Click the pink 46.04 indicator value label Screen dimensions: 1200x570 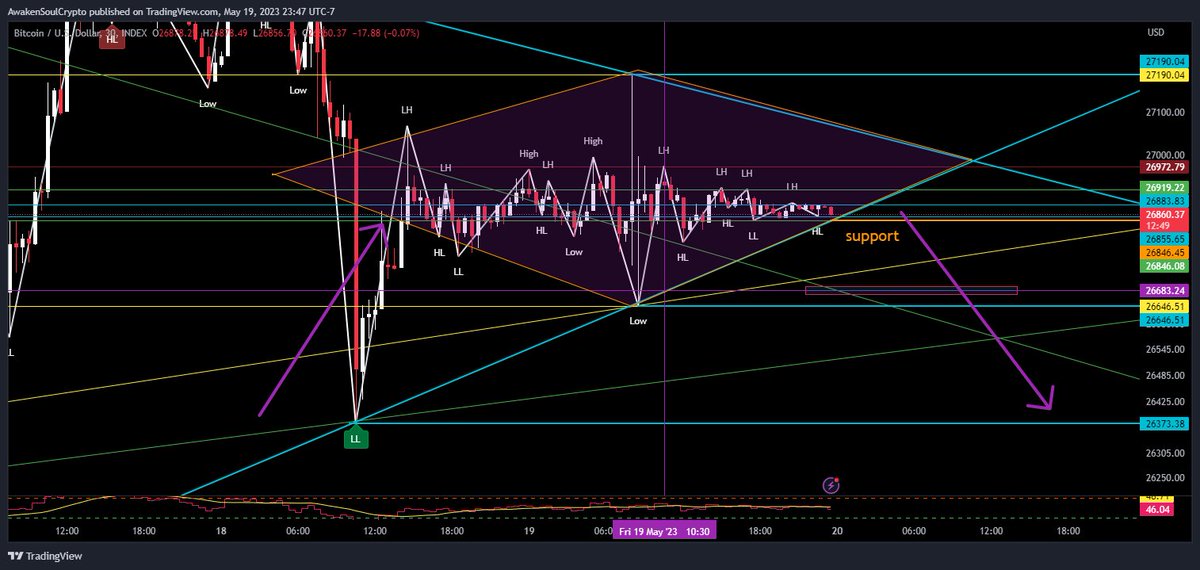coord(1157,510)
